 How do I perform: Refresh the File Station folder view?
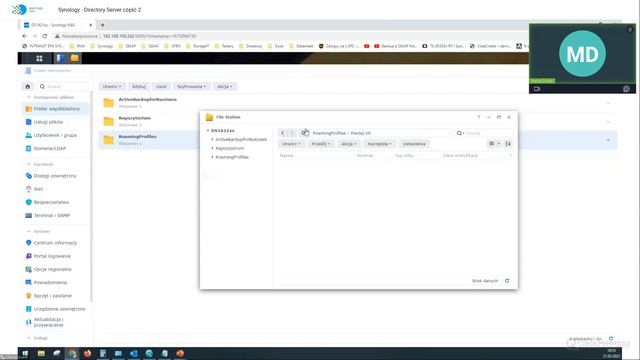coord(304,133)
